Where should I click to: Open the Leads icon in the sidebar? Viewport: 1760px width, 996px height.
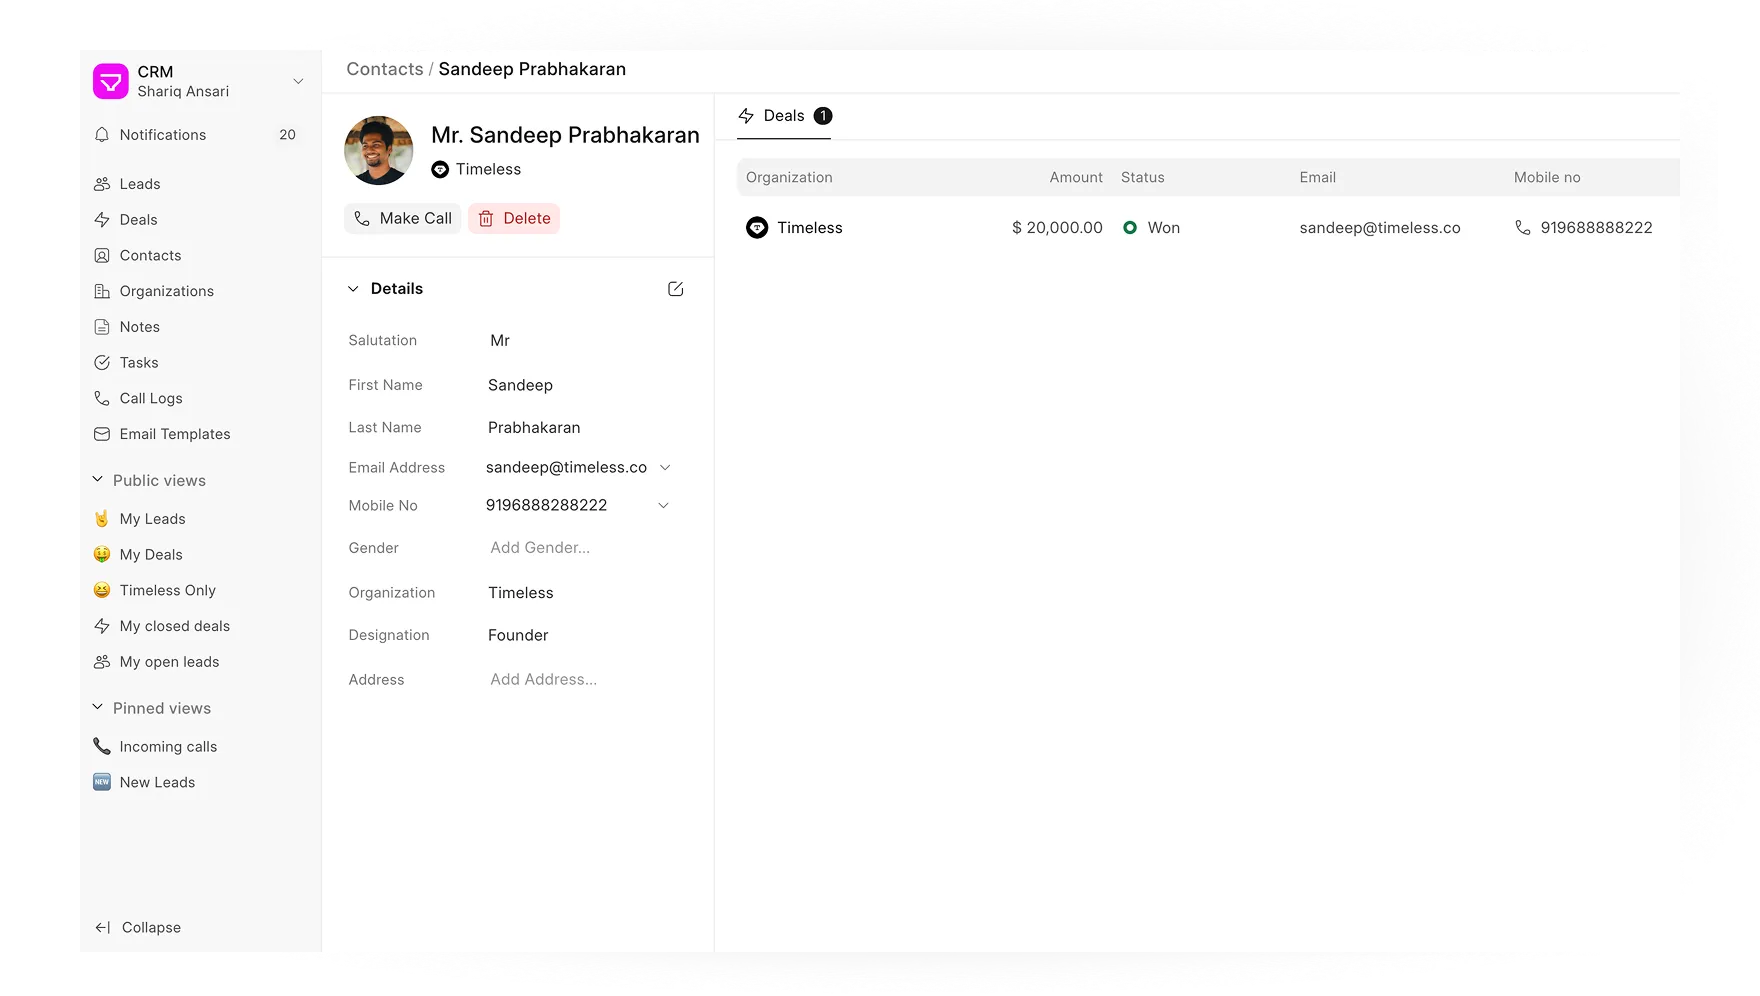point(102,184)
